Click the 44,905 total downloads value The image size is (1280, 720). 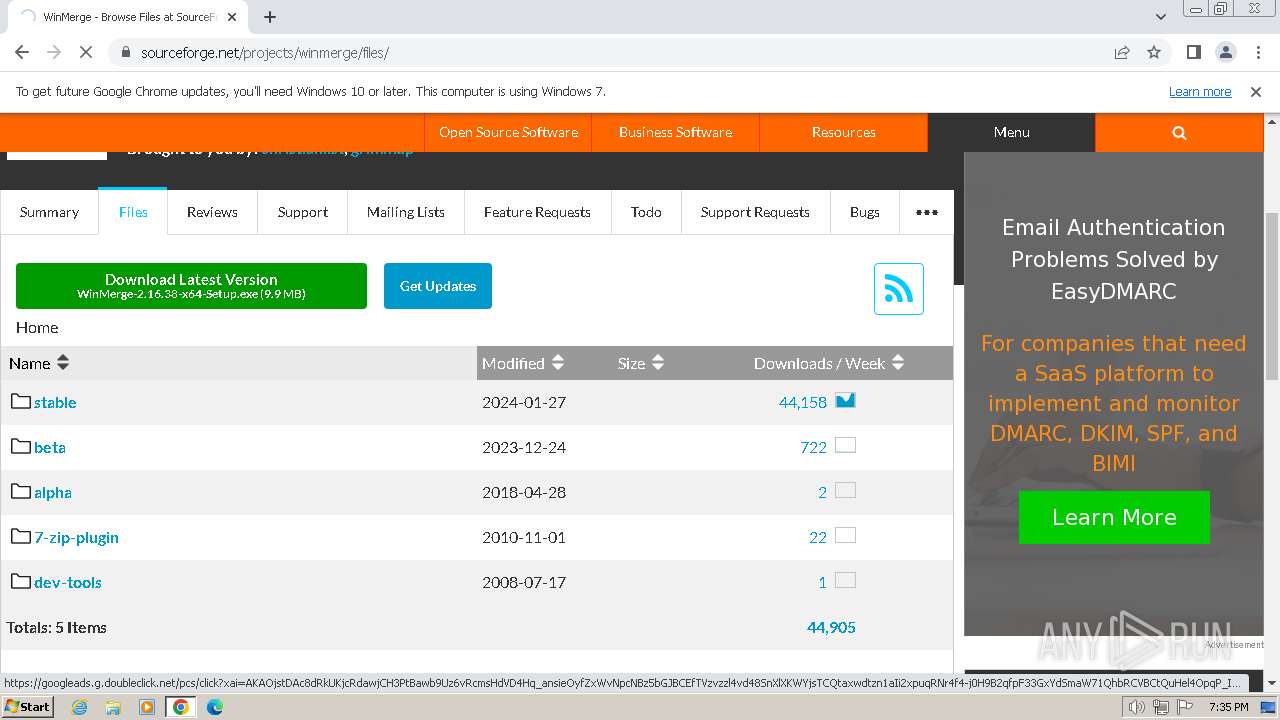point(831,627)
